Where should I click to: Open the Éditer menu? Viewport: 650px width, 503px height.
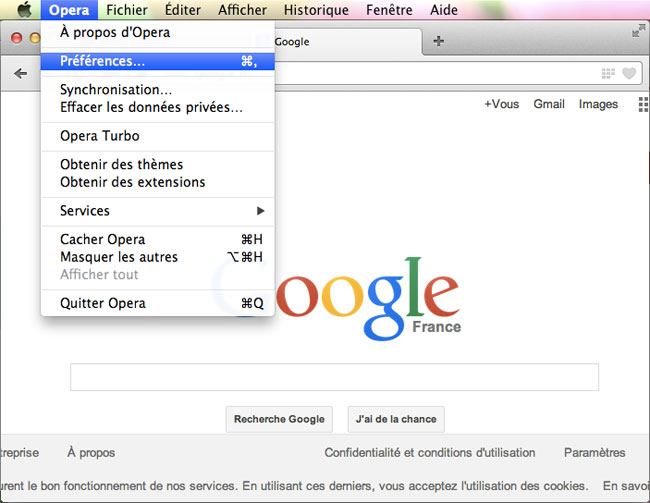click(183, 10)
